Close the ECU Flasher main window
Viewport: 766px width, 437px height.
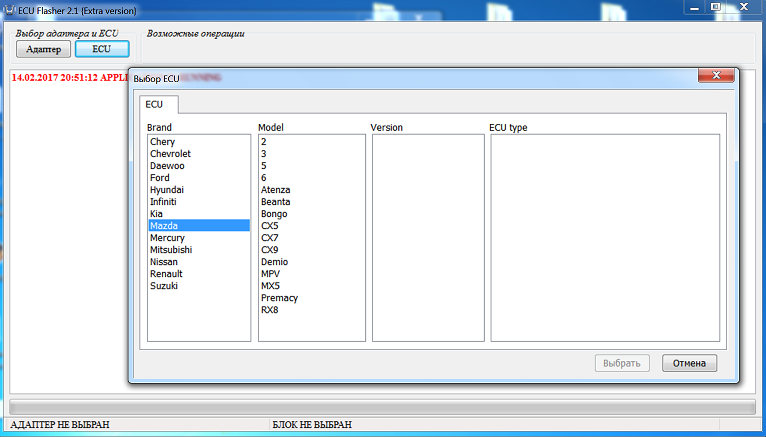pos(744,7)
